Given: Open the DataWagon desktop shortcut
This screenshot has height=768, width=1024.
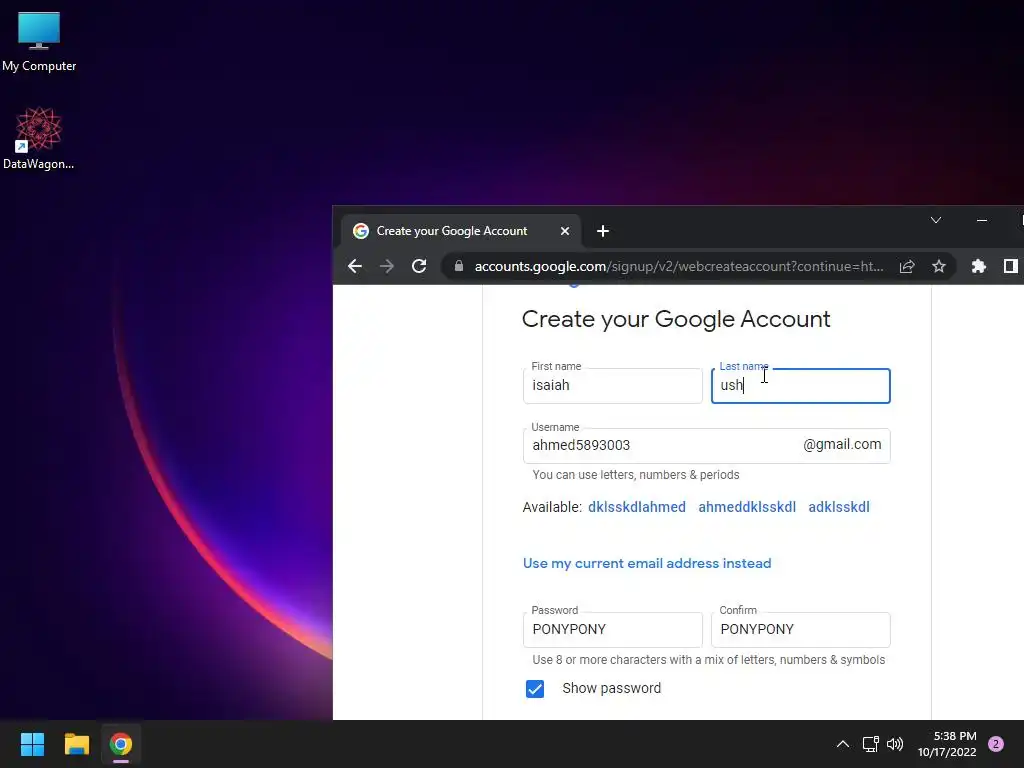Looking at the screenshot, I should point(39,138).
